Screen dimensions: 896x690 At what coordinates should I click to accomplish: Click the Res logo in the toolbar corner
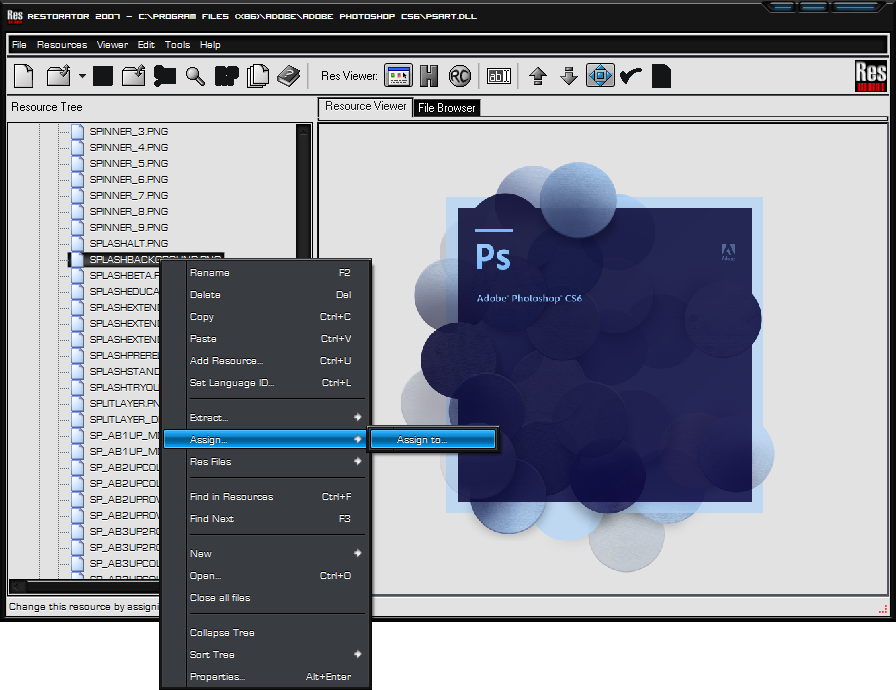click(x=871, y=76)
